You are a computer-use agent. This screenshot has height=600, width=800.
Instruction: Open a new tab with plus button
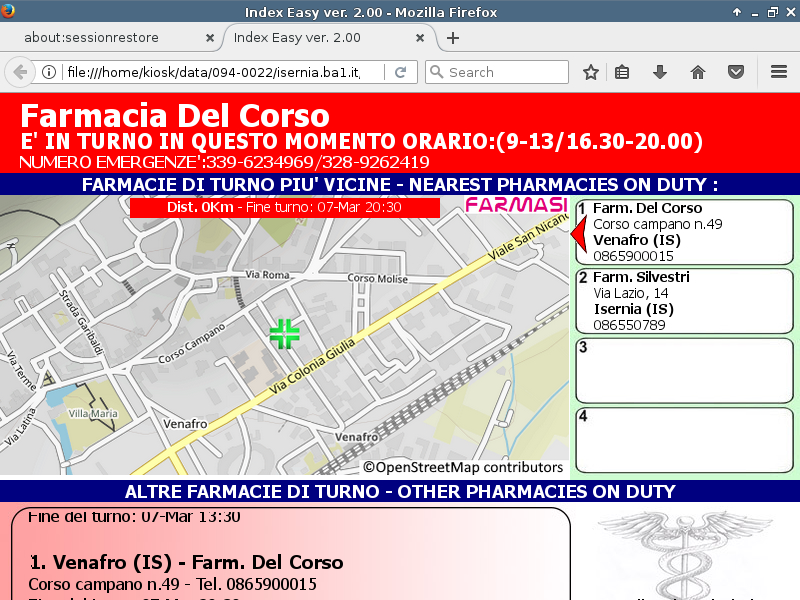pos(453,38)
